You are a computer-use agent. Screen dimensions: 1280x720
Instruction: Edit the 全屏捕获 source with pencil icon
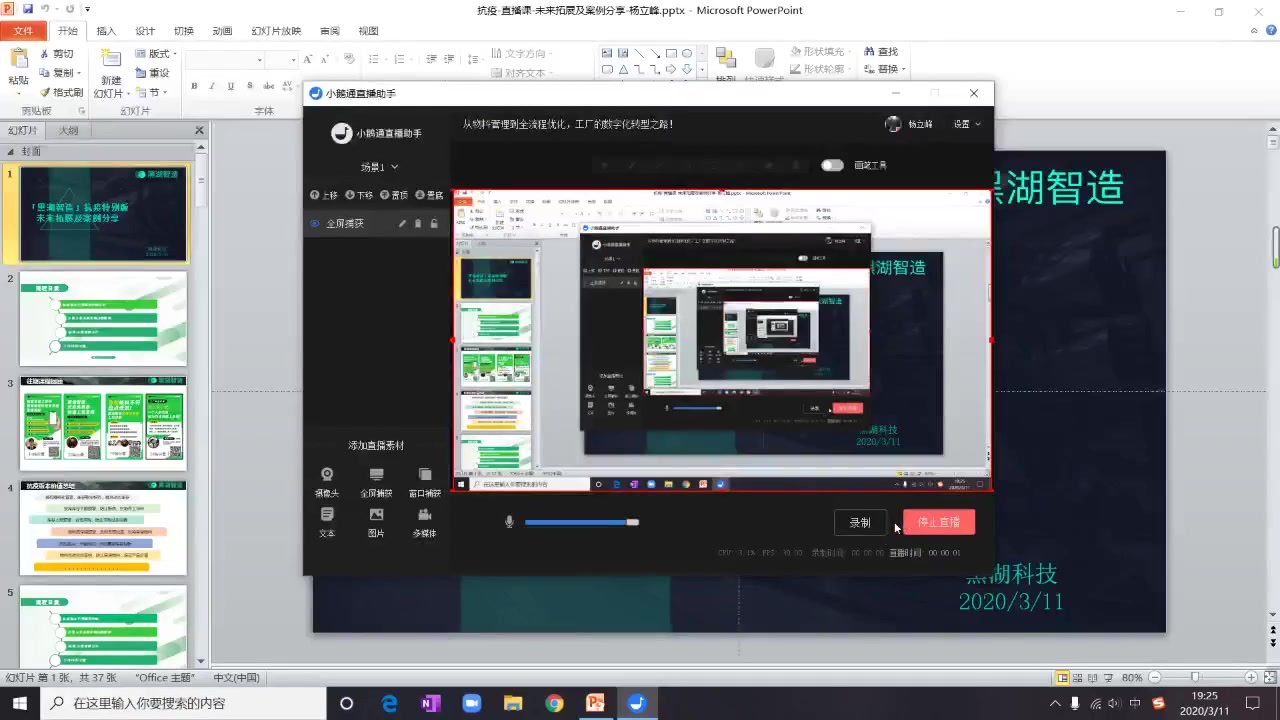click(x=402, y=224)
